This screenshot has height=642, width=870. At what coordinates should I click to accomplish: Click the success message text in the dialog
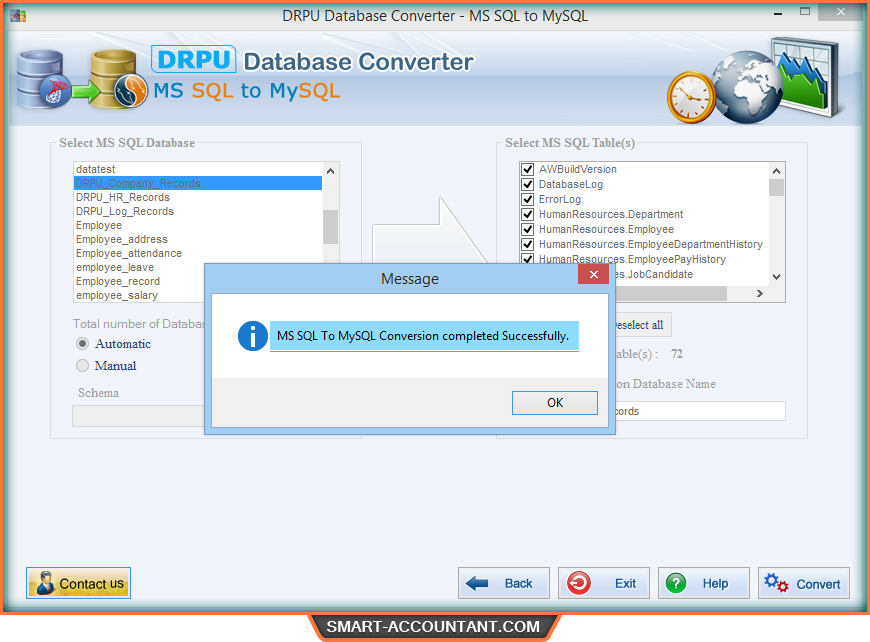tap(423, 336)
